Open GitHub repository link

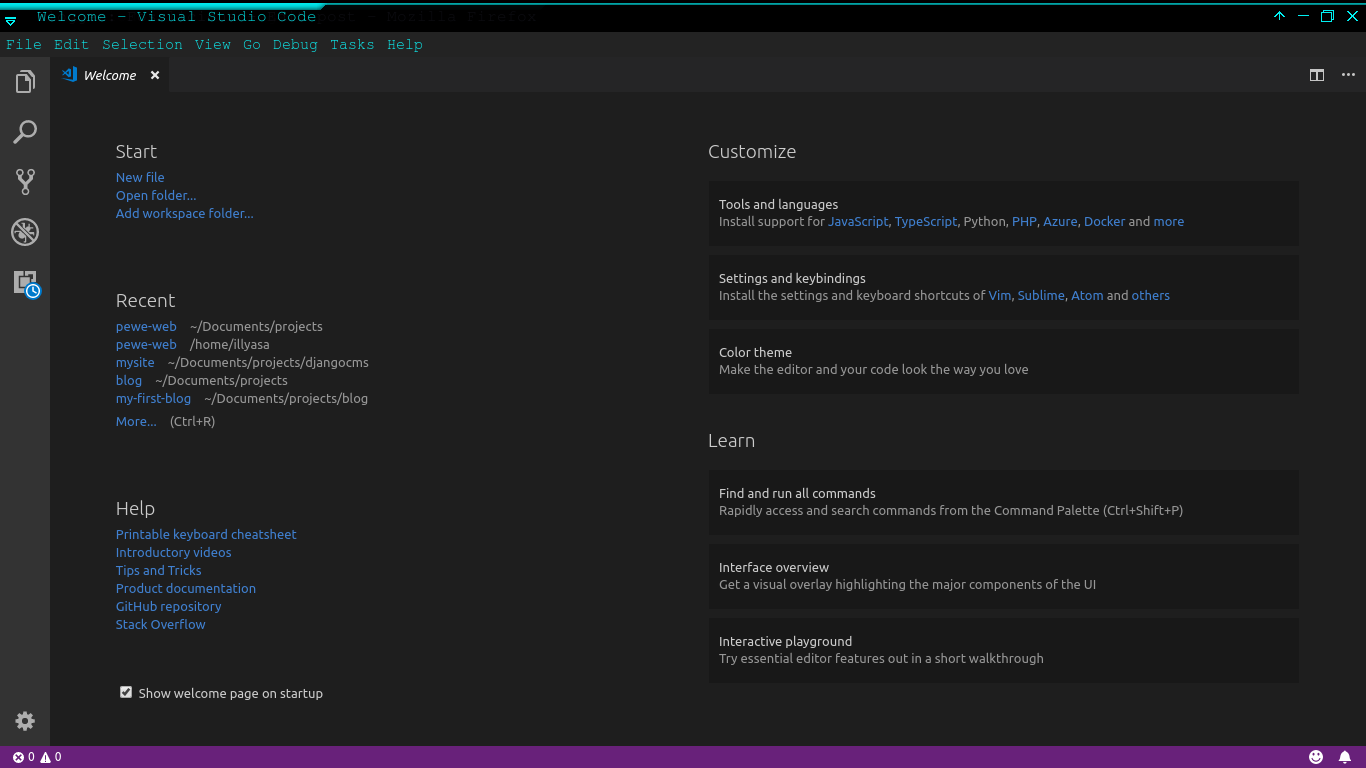click(169, 606)
